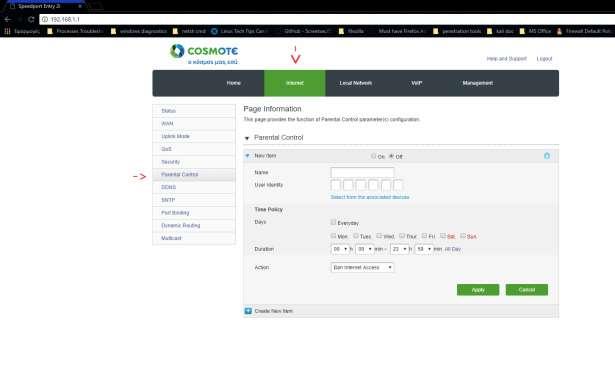The height and width of the screenshot is (365, 615).
Task: Select Port Binding in the sidebar
Action: tap(194, 213)
